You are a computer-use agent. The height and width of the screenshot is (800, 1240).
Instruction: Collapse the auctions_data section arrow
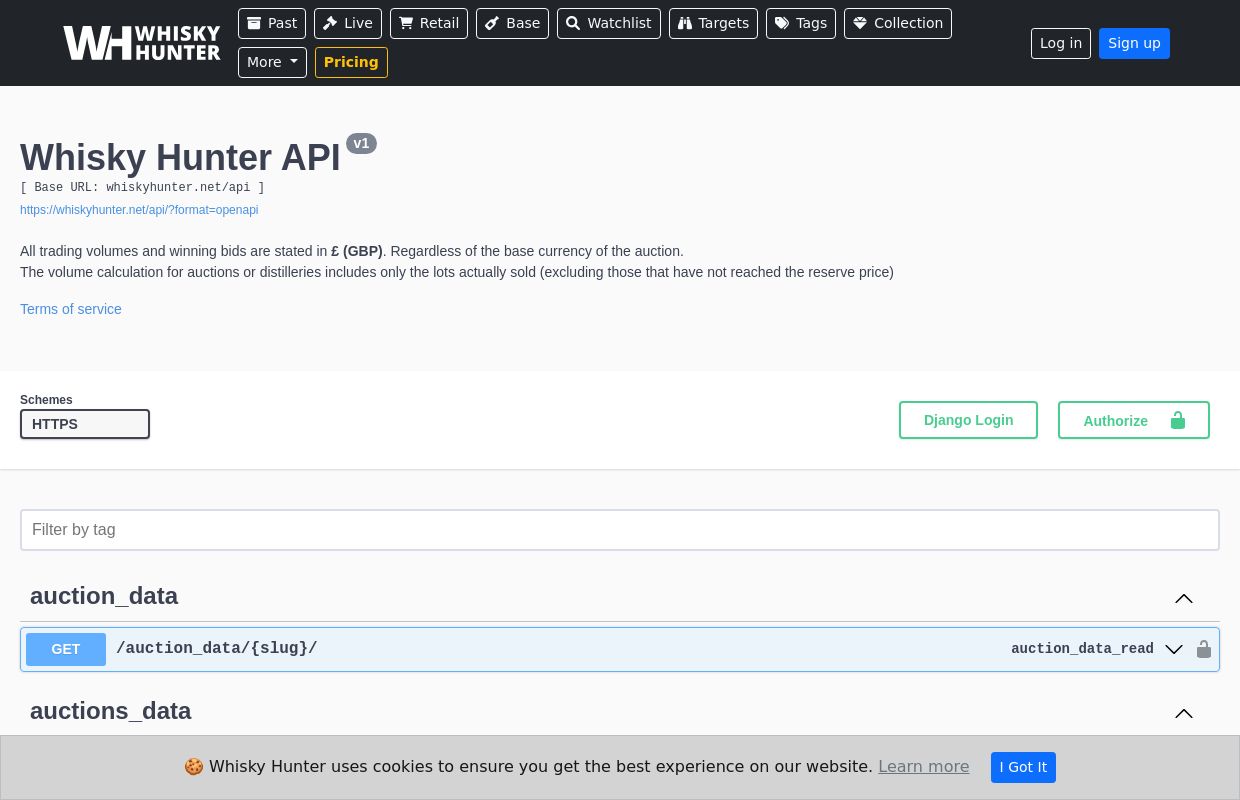point(1184,713)
